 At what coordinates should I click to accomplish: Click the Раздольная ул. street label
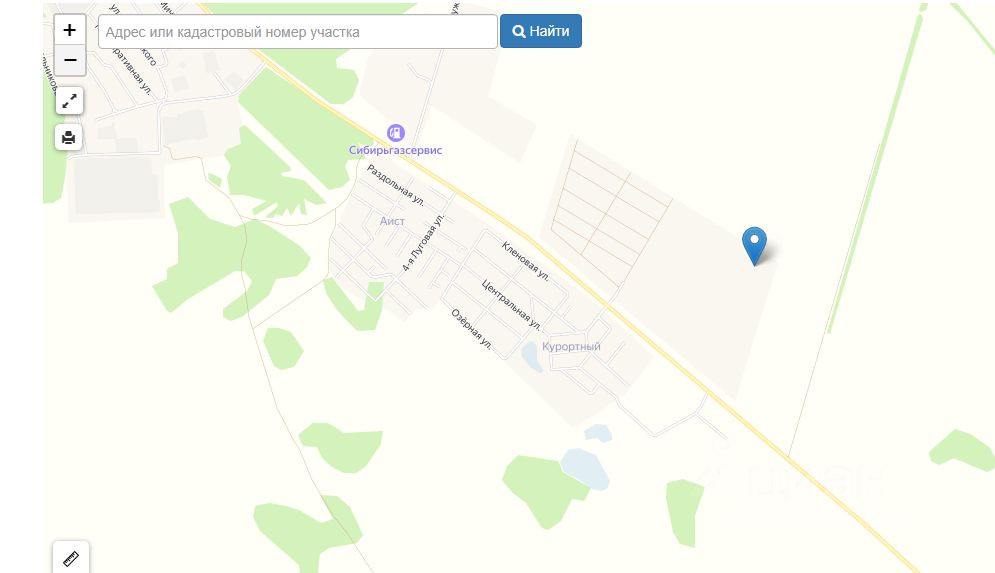point(395,185)
